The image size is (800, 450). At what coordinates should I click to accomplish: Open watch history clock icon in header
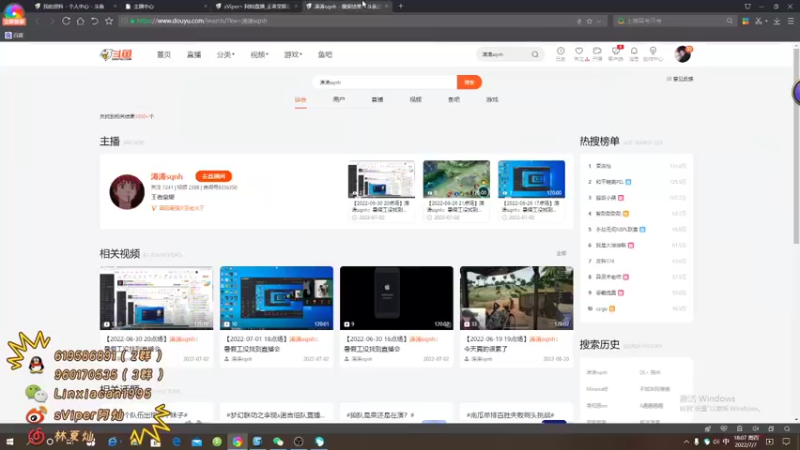coord(561,54)
